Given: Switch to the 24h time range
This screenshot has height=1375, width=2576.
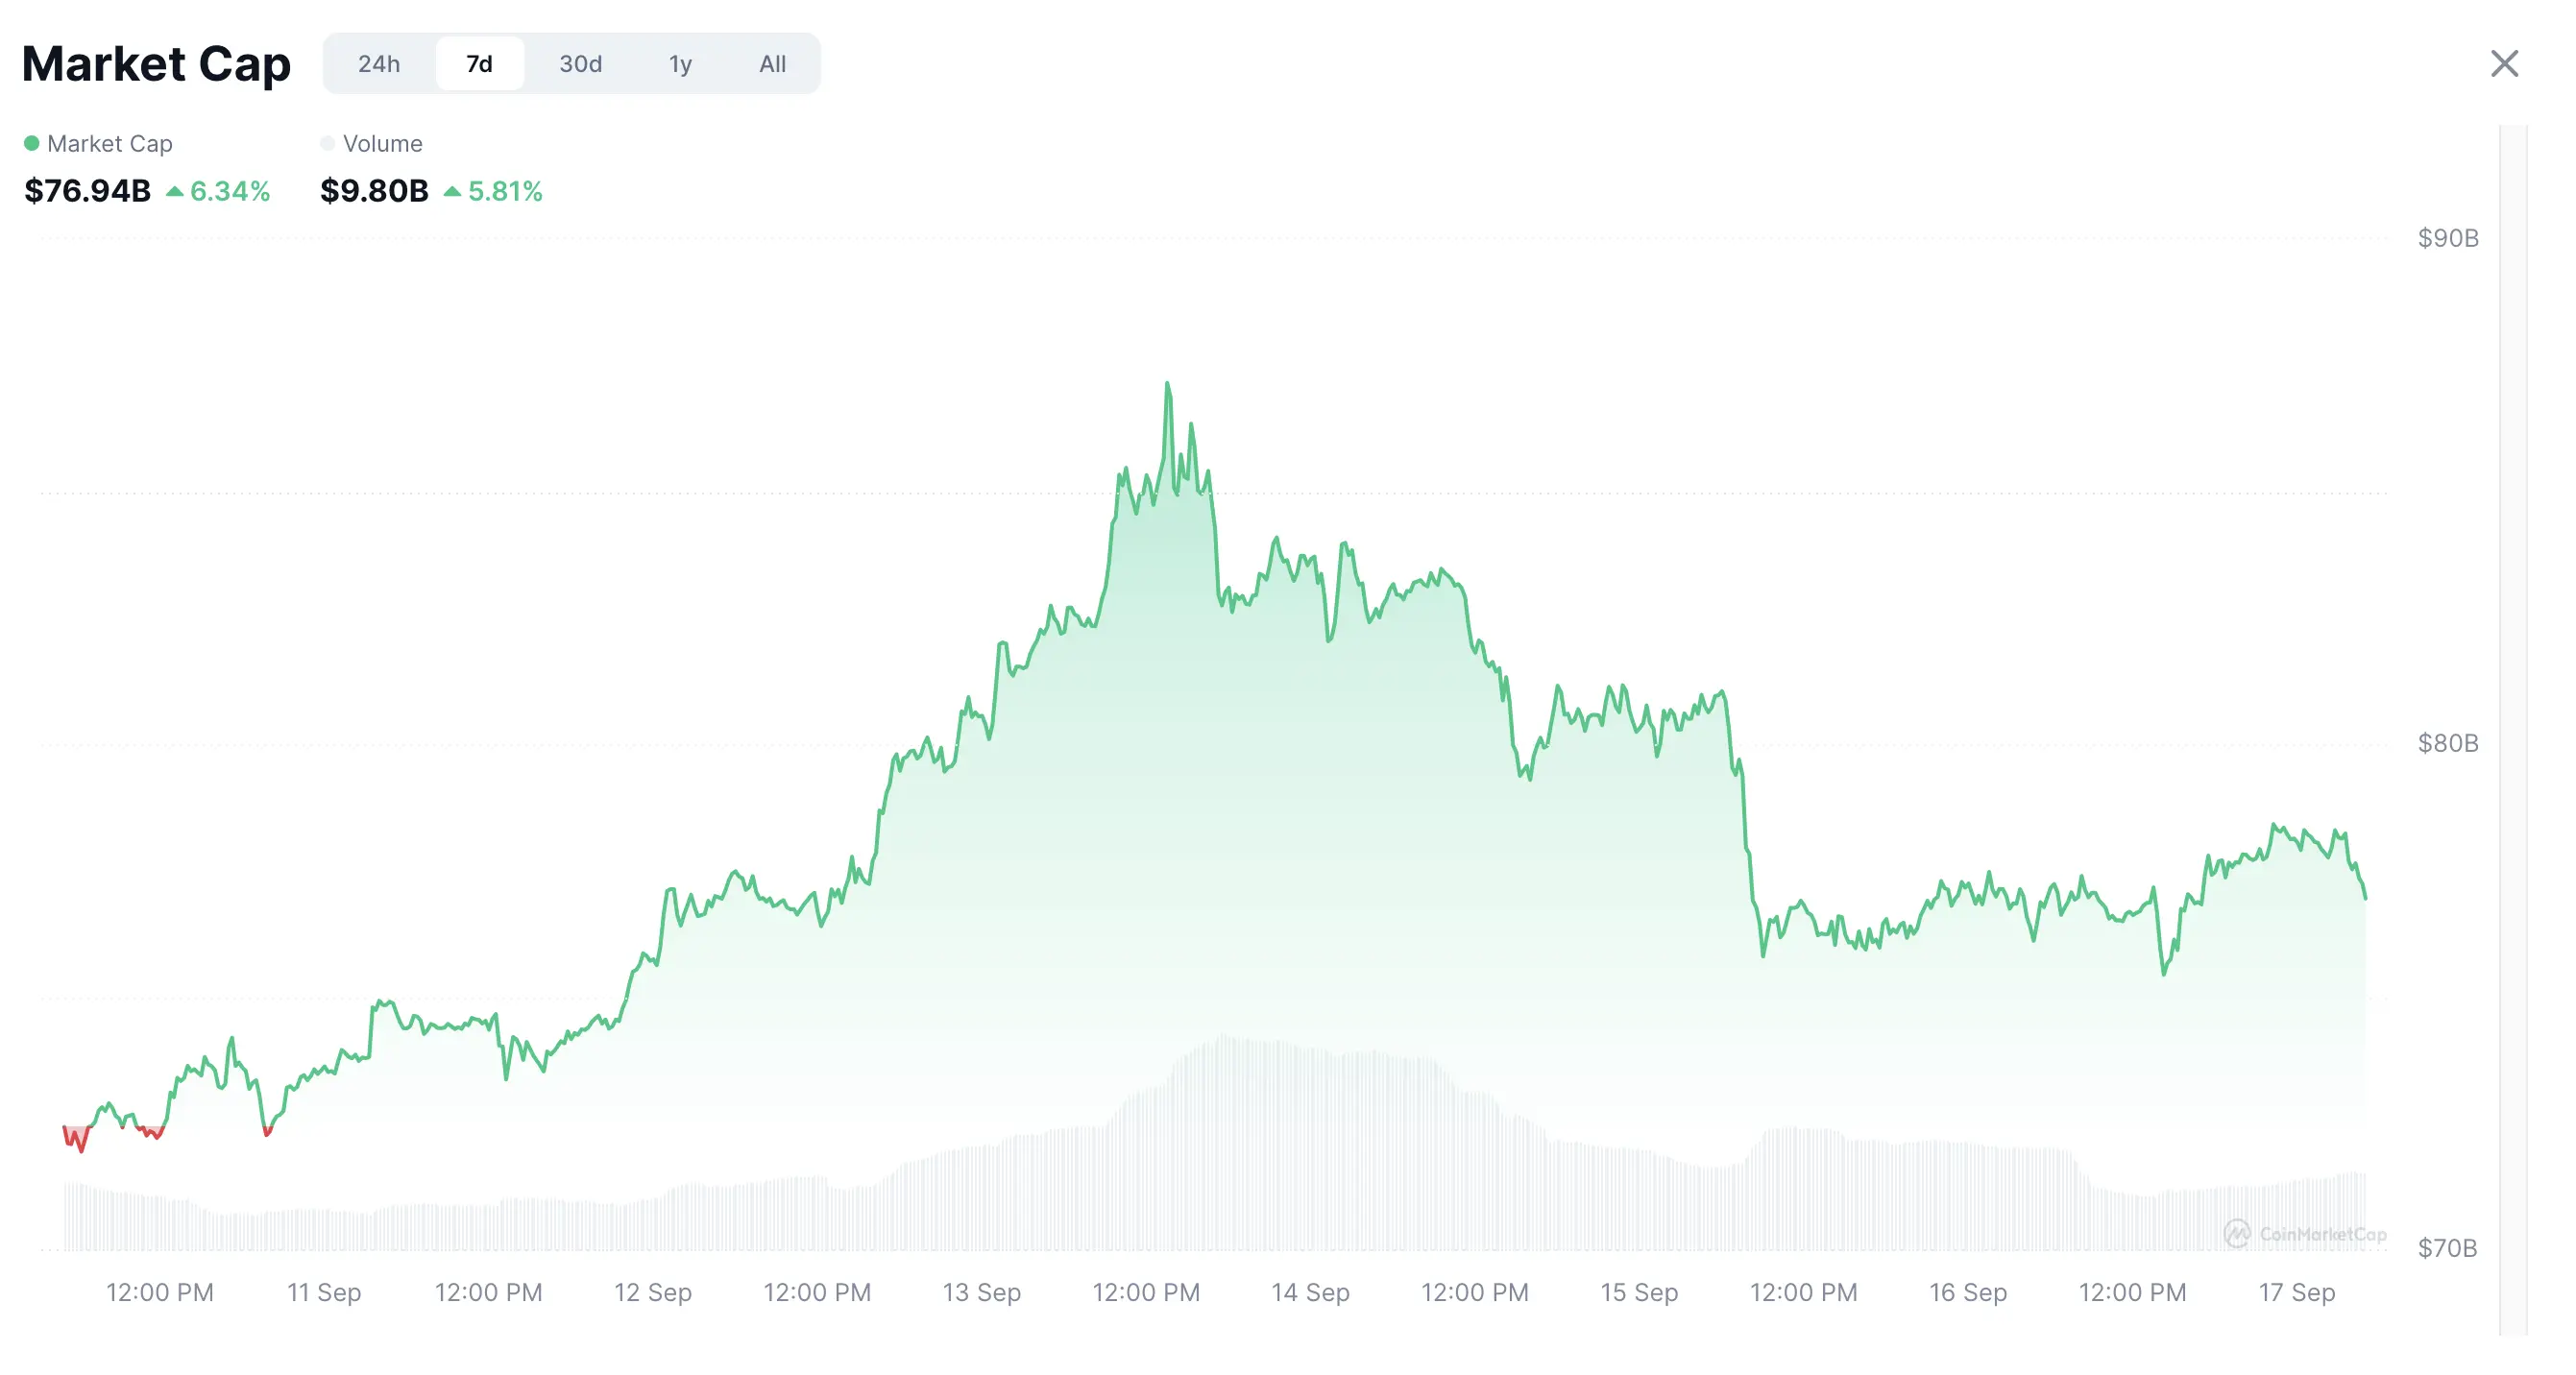Looking at the screenshot, I should point(379,63).
